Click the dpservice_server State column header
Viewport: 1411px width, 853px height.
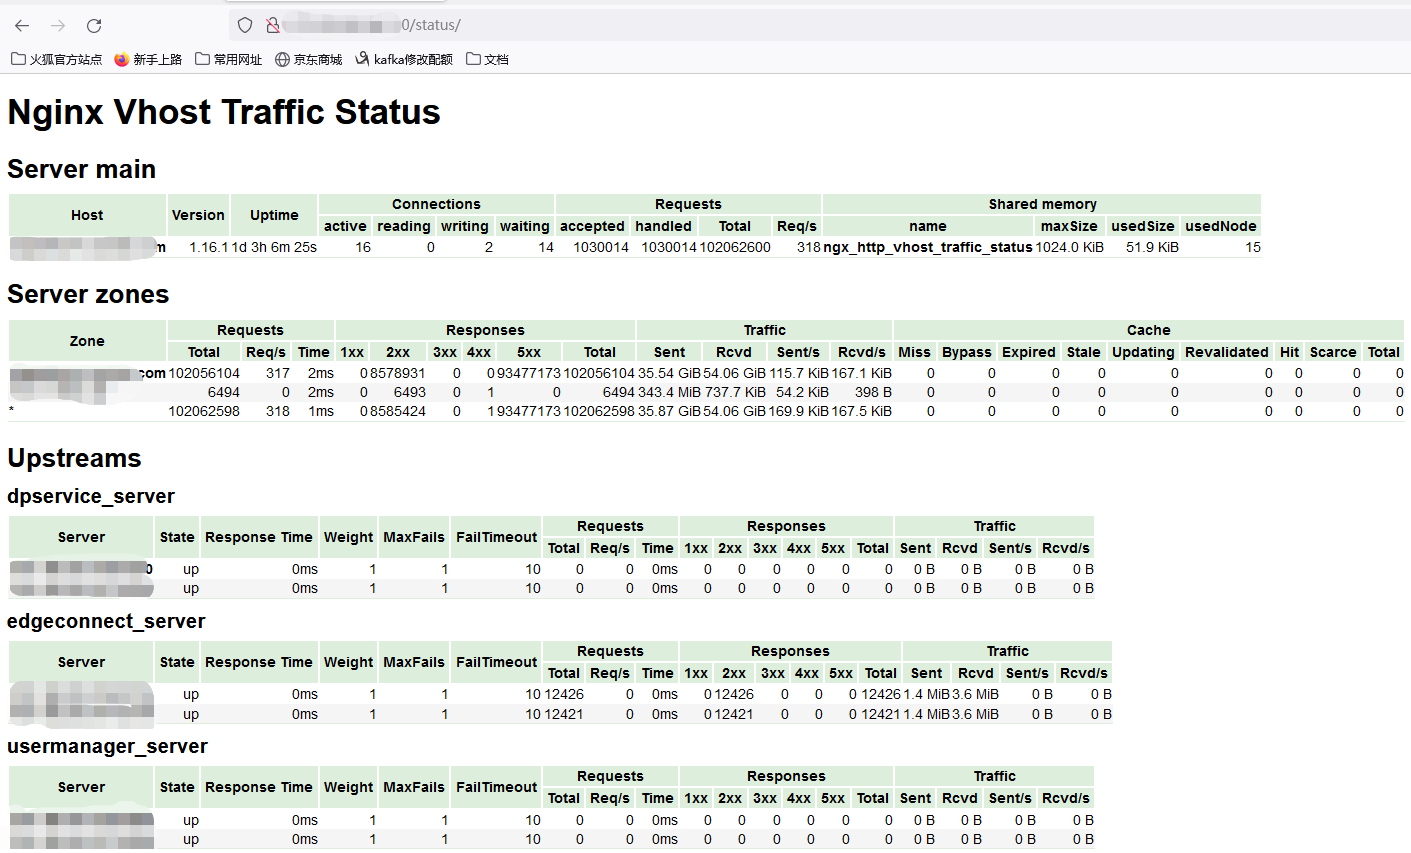177,537
